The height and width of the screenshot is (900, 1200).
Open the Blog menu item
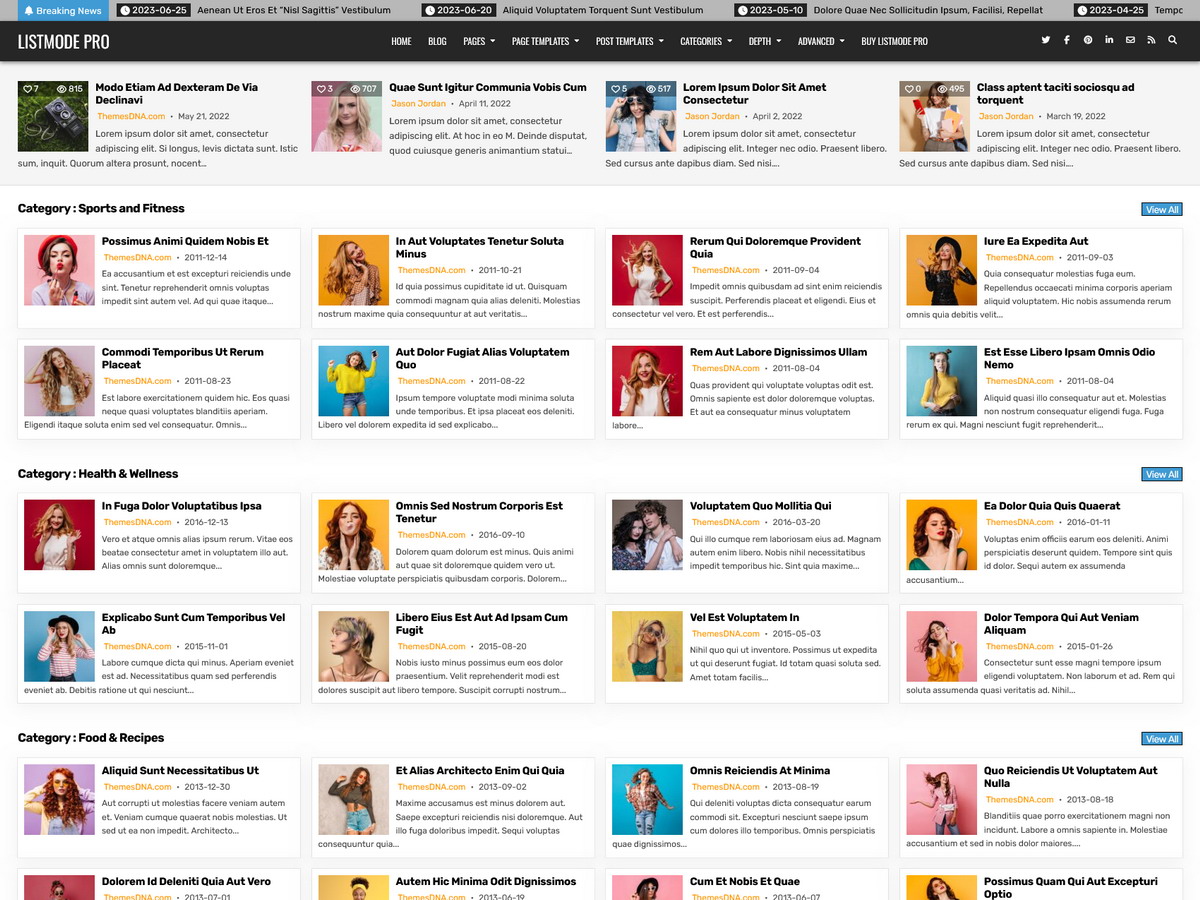point(437,41)
